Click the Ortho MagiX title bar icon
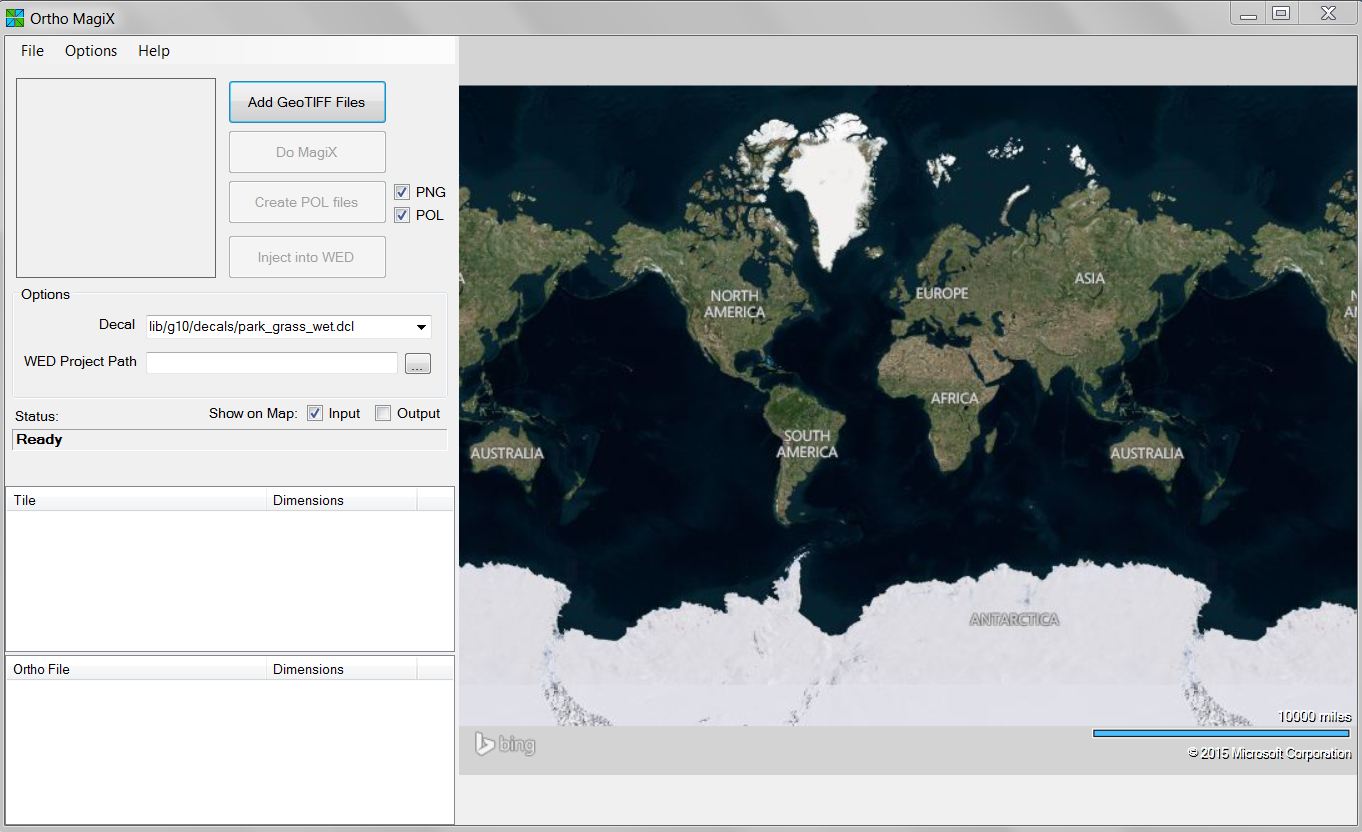The height and width of the screenshot is (832, 1362). coord(15,18)
